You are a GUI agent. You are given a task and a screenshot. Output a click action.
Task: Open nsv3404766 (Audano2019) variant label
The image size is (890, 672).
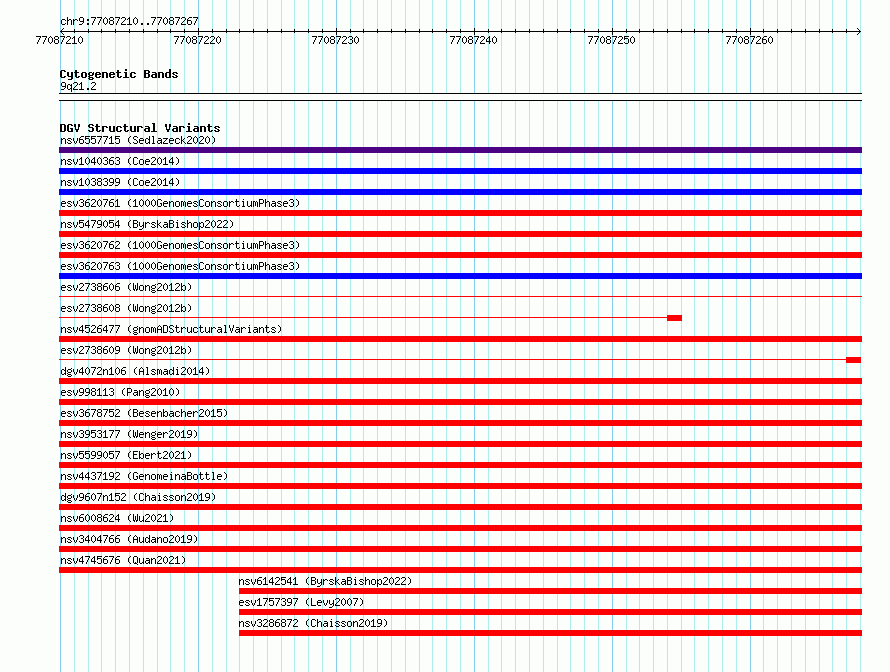coord(129,539)
